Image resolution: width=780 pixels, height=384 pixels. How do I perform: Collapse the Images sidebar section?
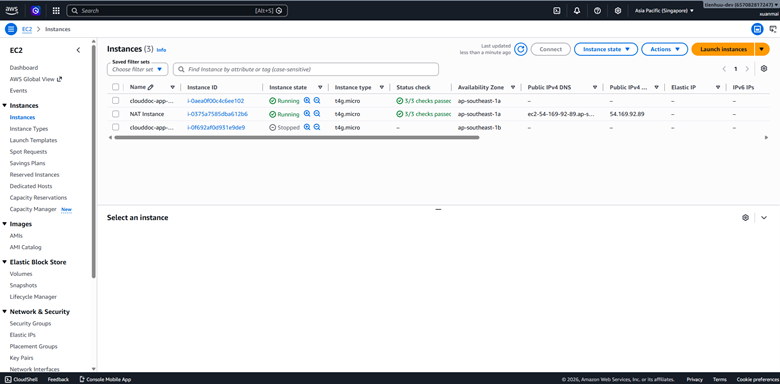click(4, 224)
